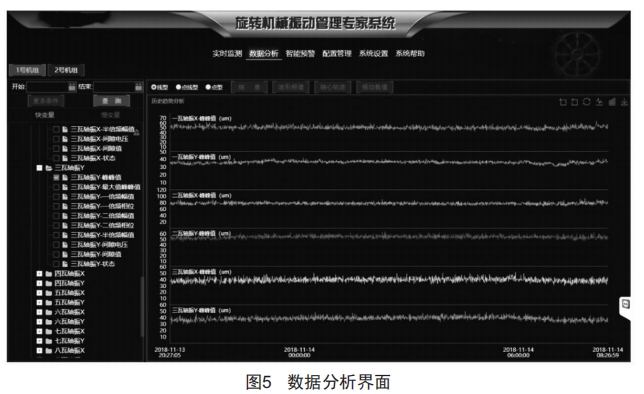Click the zoom reset icon in chart toolbar
The image size is (644, 394).
575,102
